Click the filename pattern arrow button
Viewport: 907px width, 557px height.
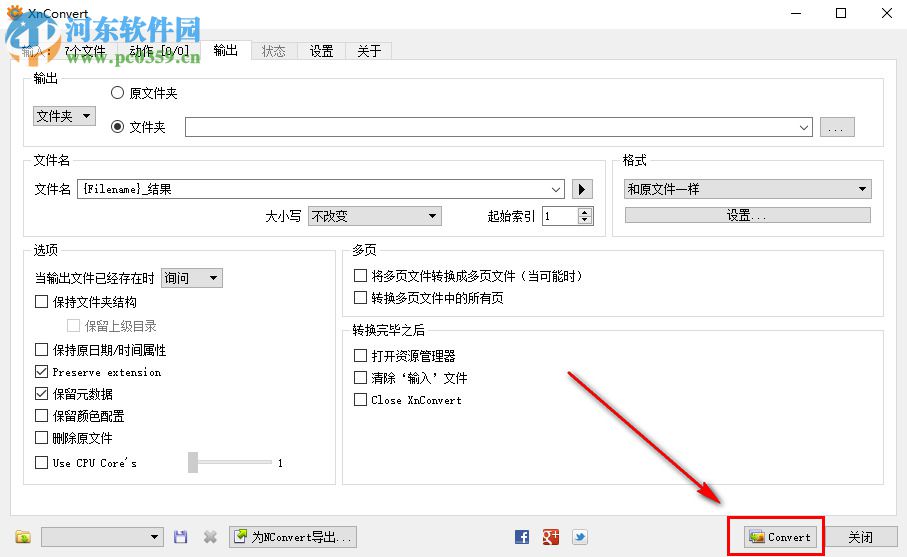[582, 189]
